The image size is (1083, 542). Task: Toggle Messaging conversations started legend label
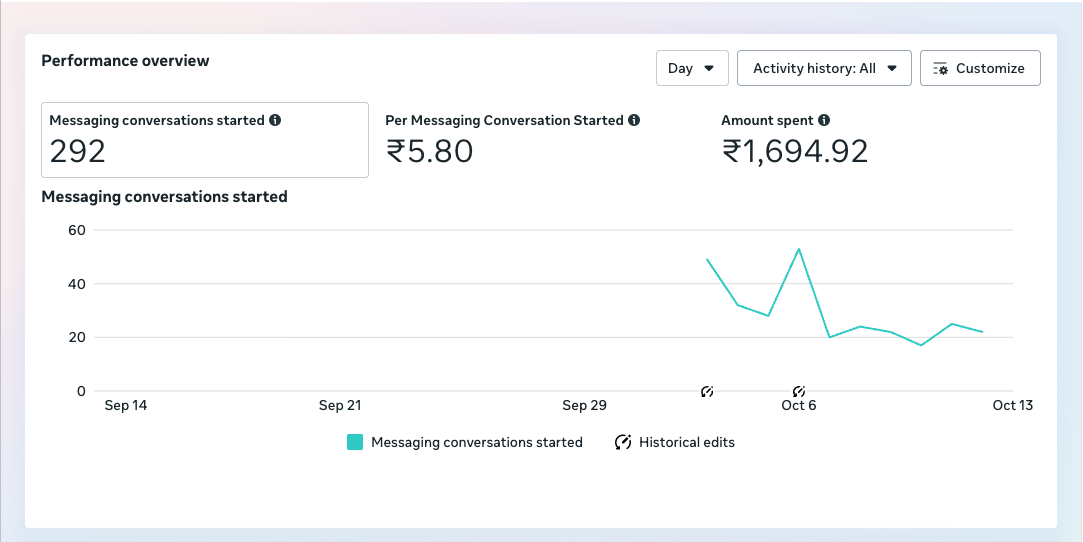coord(476,442)
